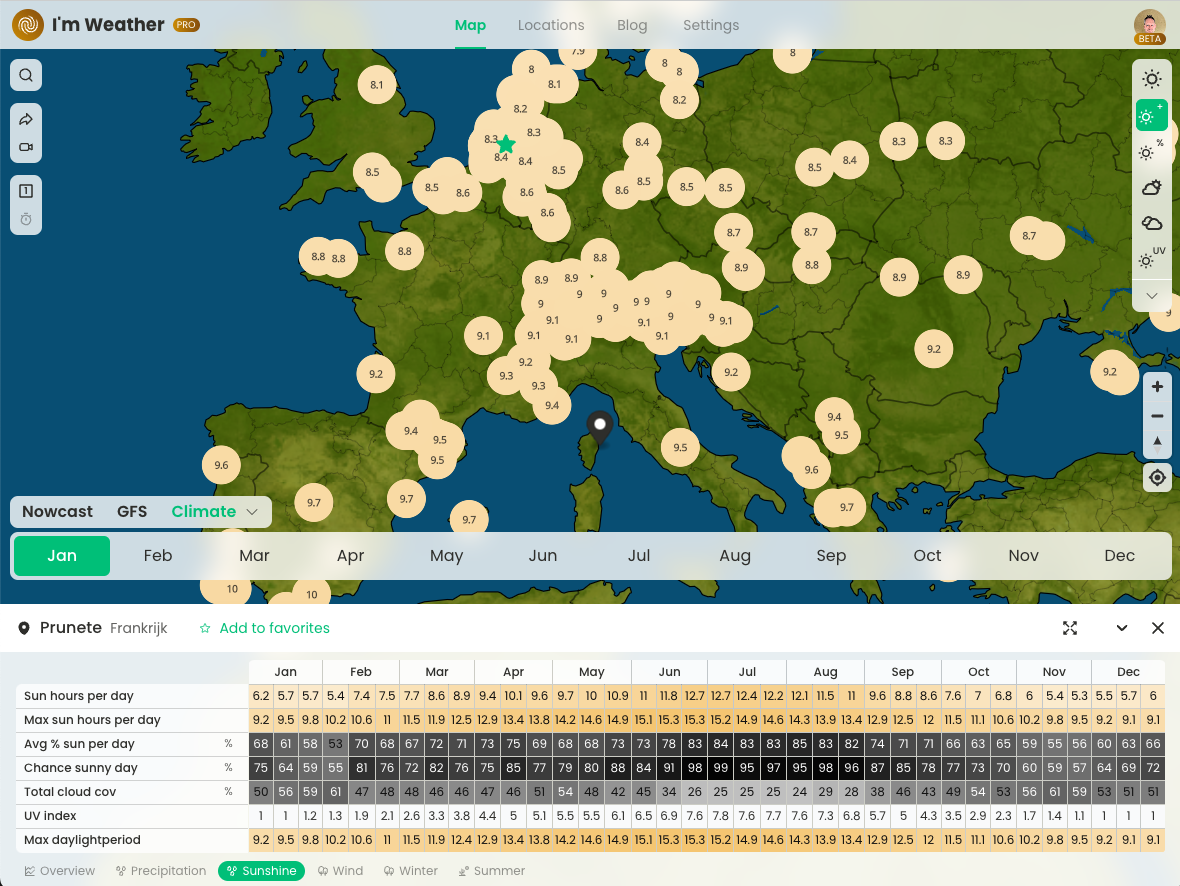The width and height of the screenshot is (1180, 886).
Task: Click the stopwatch timer icon
Action: coord(25,218)
